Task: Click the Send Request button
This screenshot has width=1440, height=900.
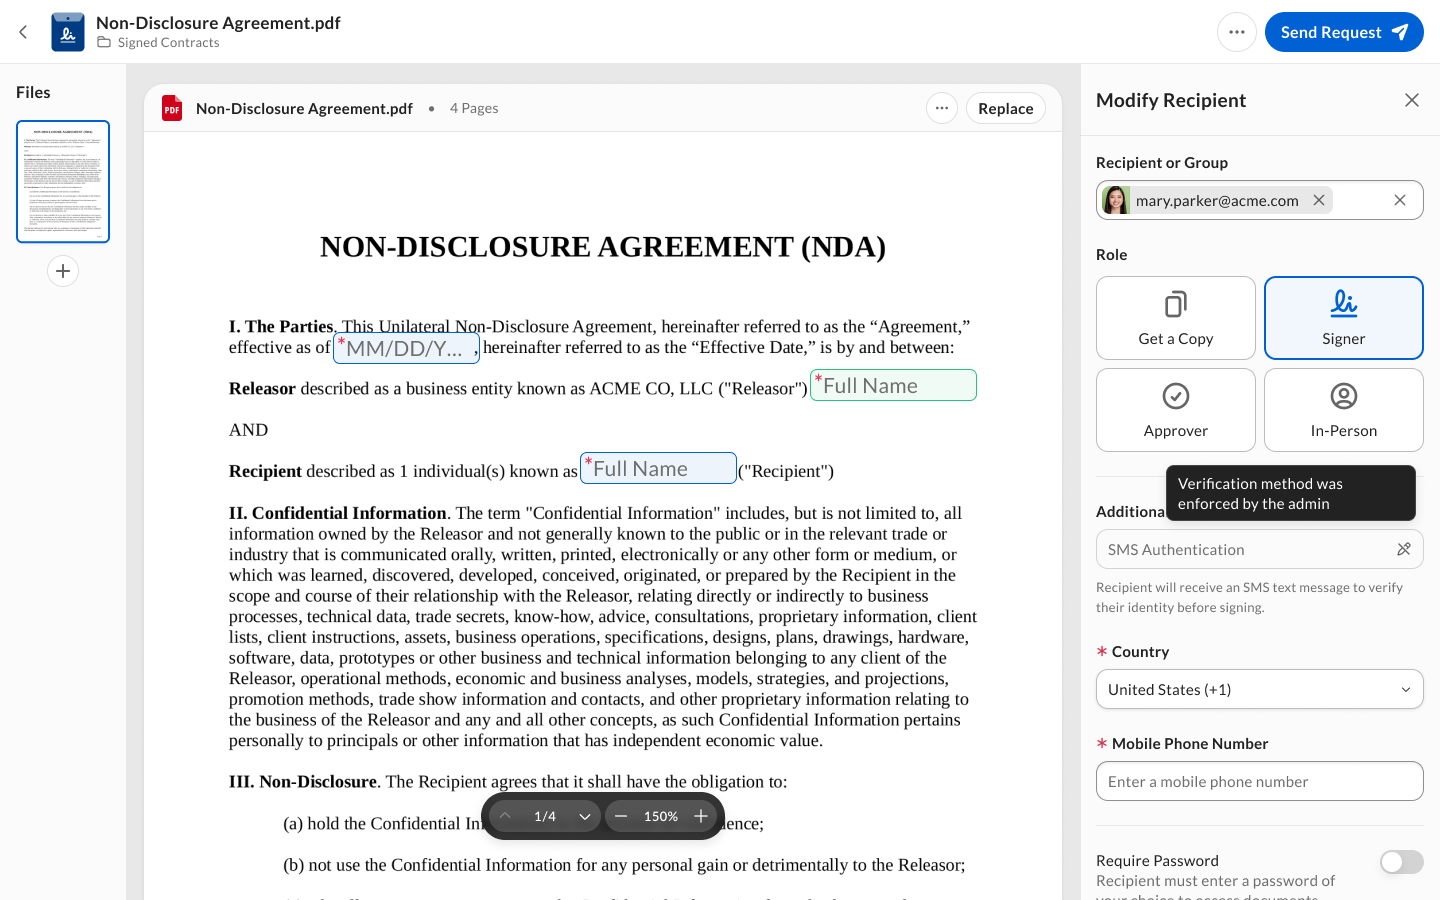Action: 1343,32
